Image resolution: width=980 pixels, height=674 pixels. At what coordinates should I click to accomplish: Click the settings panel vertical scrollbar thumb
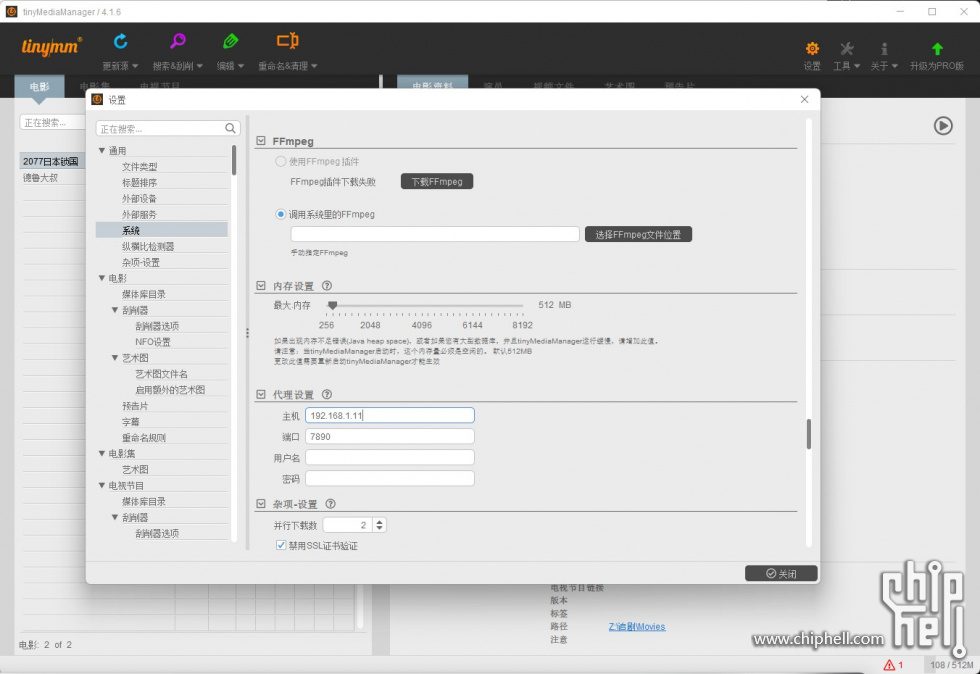[809, 434]
